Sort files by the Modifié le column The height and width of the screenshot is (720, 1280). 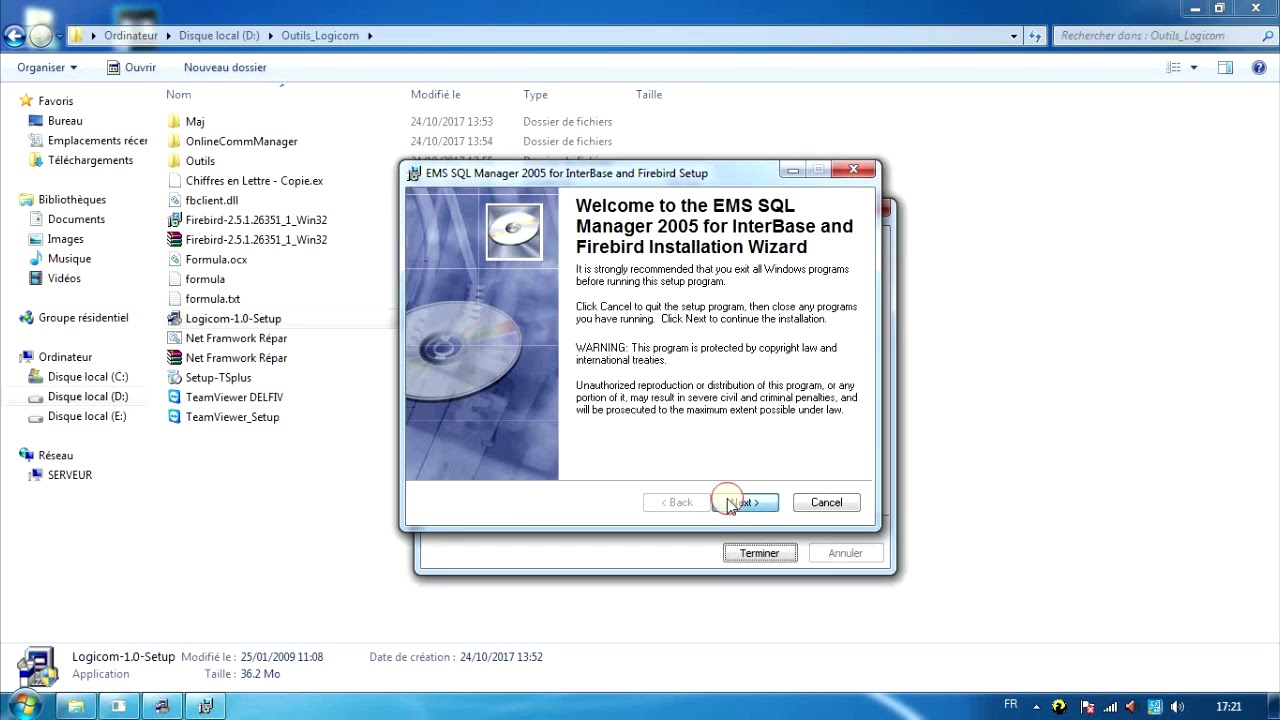pyautogui.click(x=435, y=95)
